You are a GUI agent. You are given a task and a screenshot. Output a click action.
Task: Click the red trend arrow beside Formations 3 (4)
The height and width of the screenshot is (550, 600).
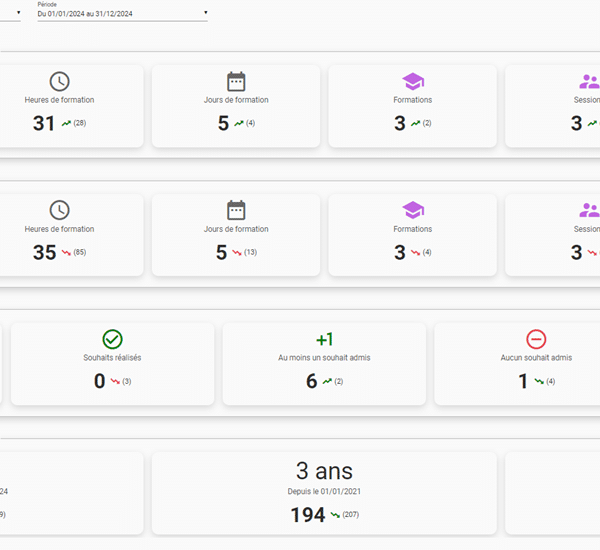(416, 253)
